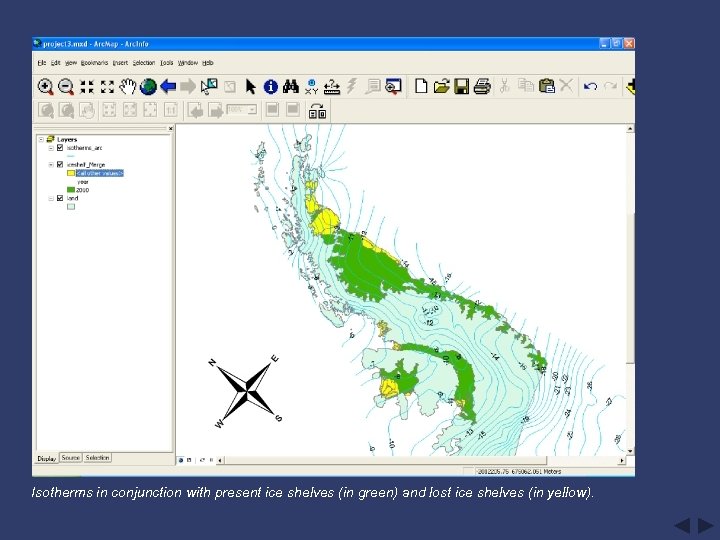Switch to the Source tab
The width and height of the screenshot is (720, 540).
[70, 458]
